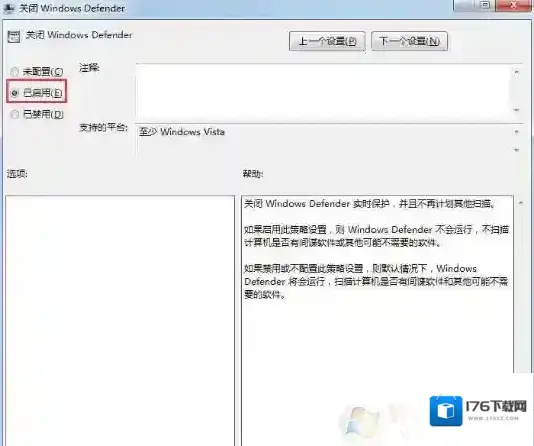
Task: Select the 未配置(C) radio button
Action: (14, 71)
